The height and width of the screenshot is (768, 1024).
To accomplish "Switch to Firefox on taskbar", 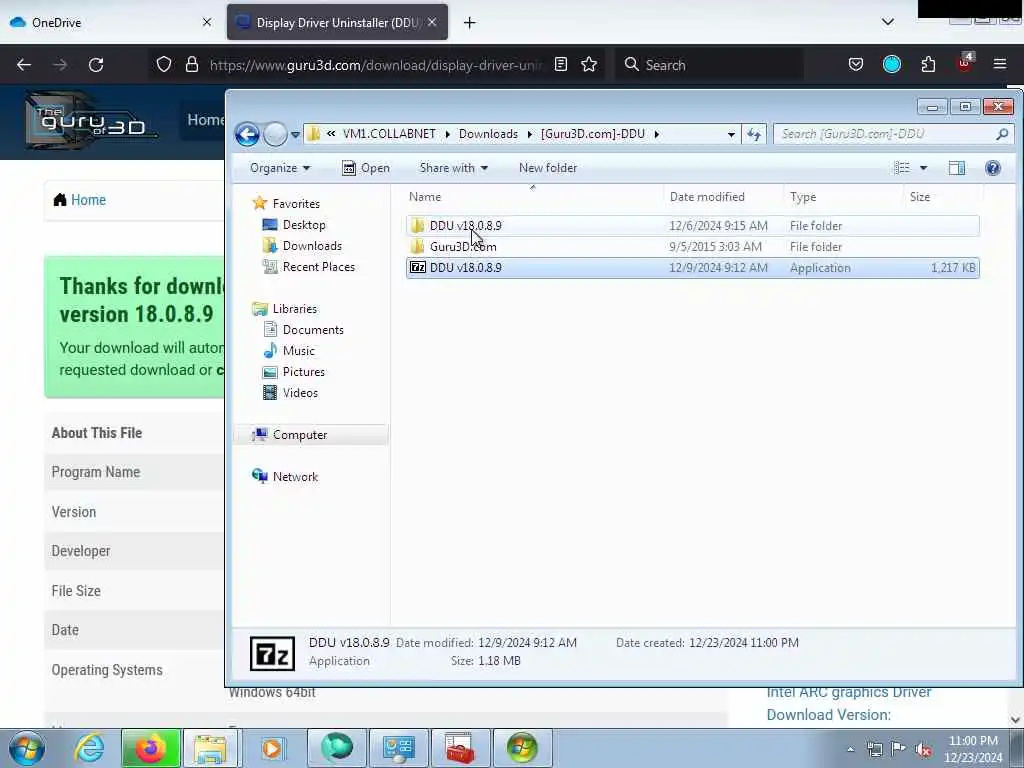I will (150, 748).
